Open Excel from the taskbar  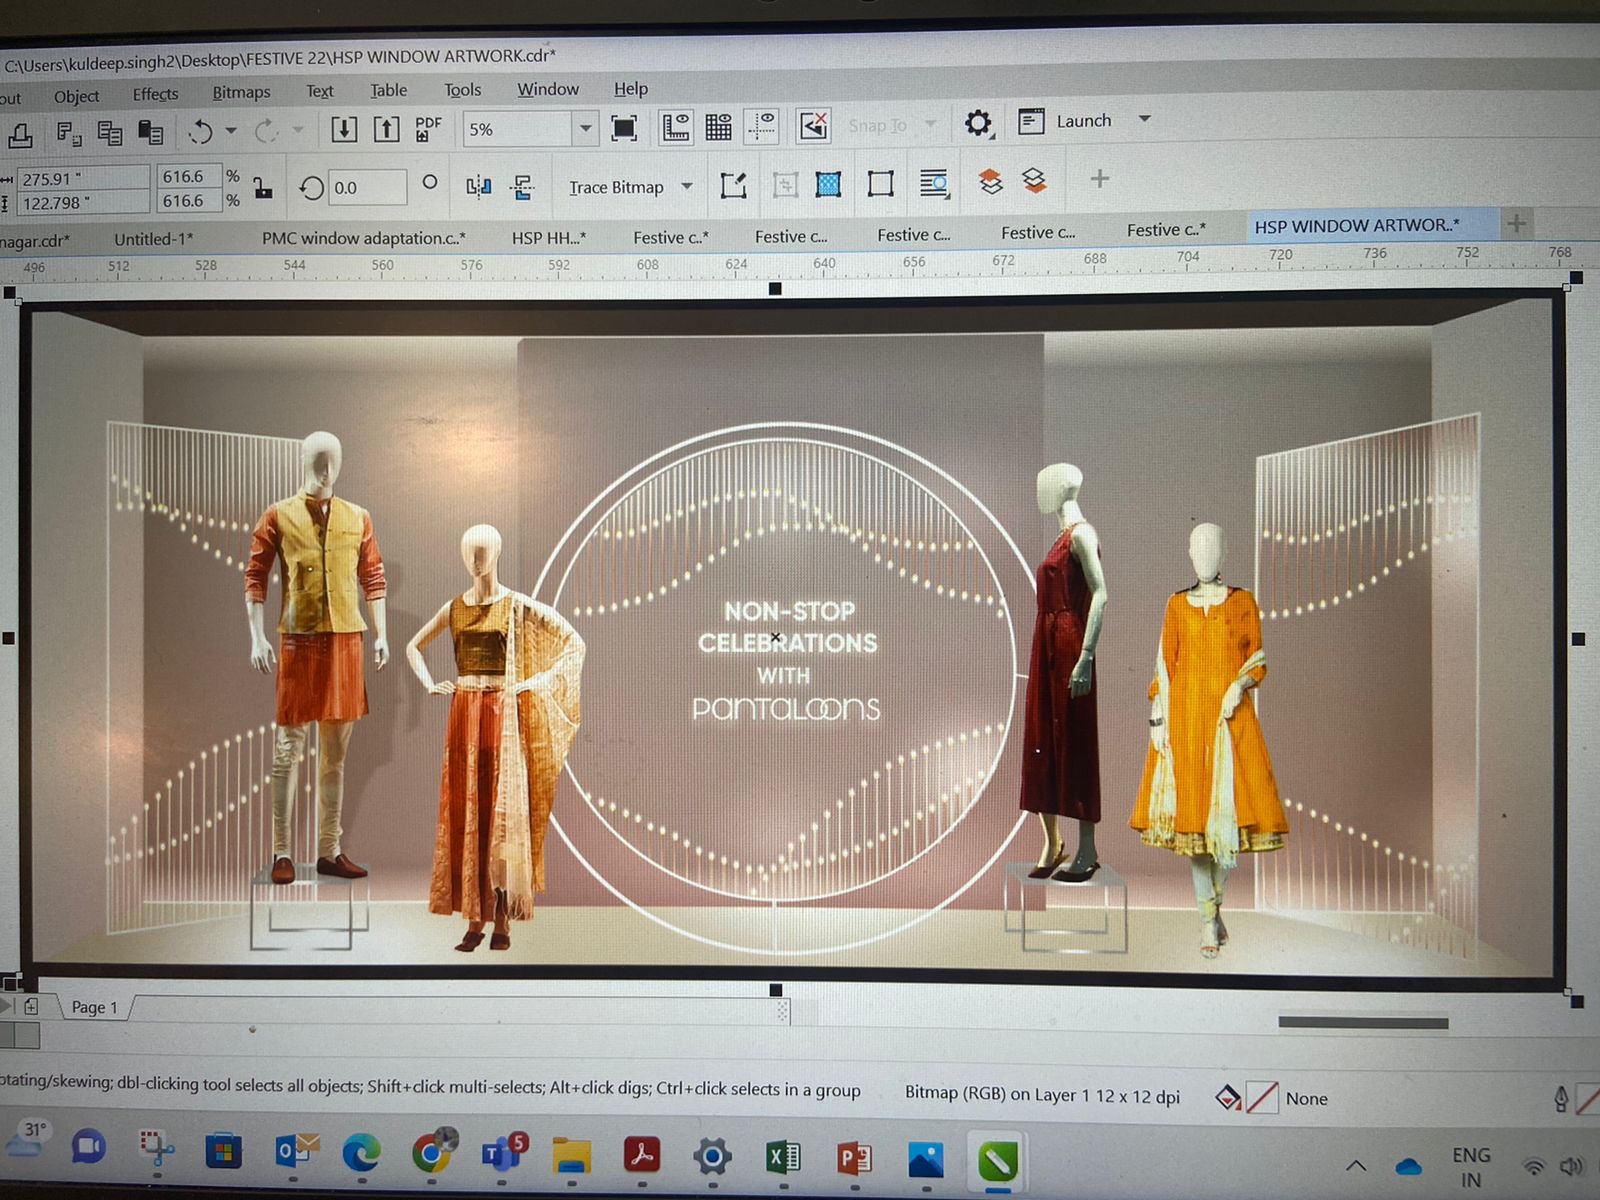[x=783, y=1158]
